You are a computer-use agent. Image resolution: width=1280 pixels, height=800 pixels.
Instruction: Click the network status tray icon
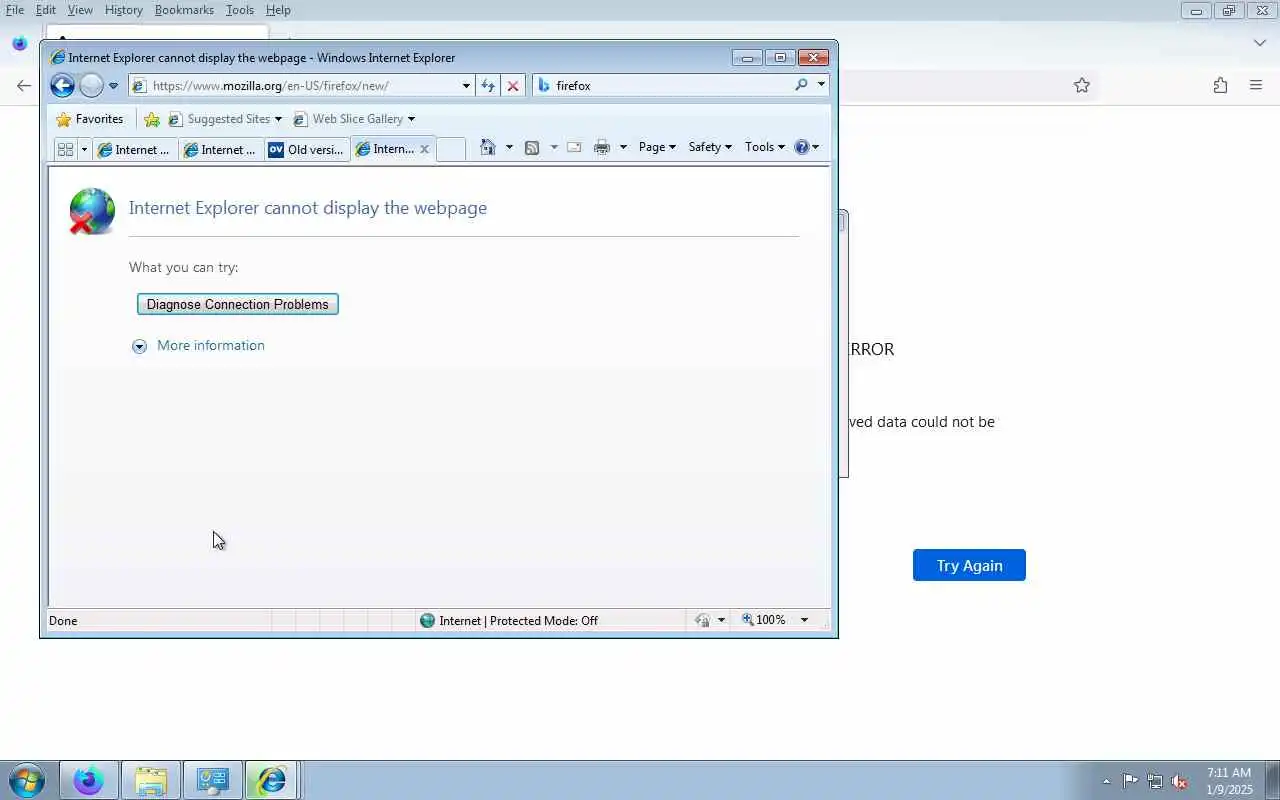tap(1155, 782)
